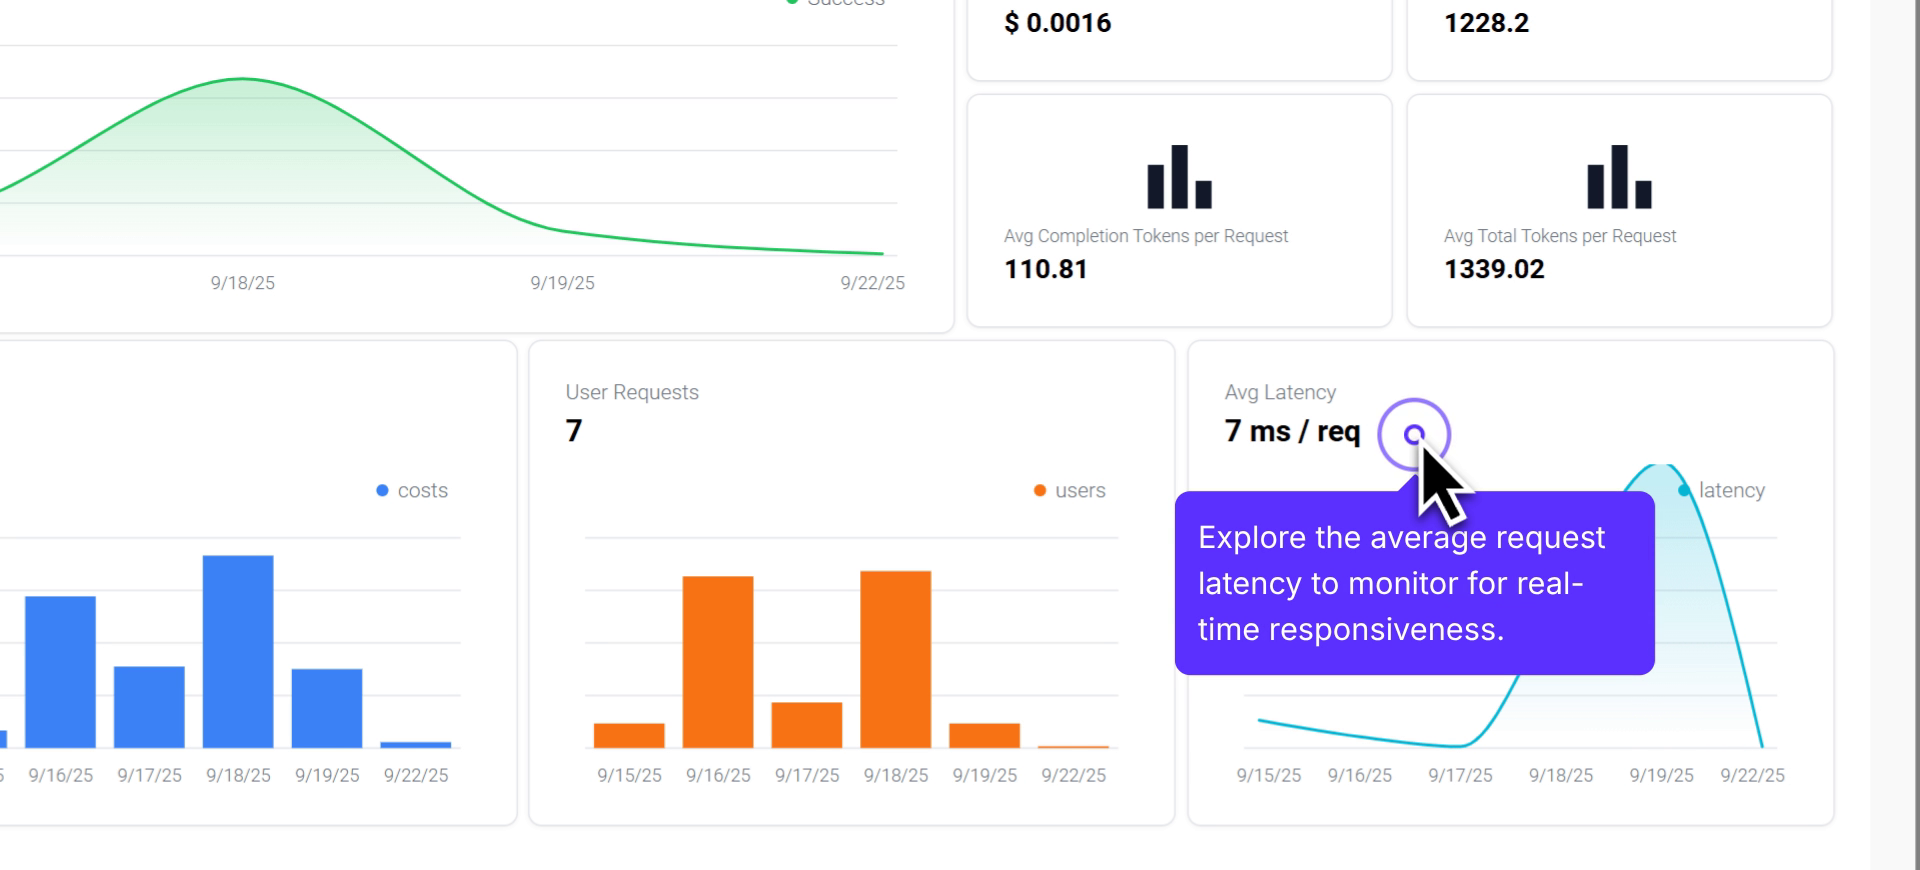Select the orange users bar for 9/16/25

(x=718, y=661)
